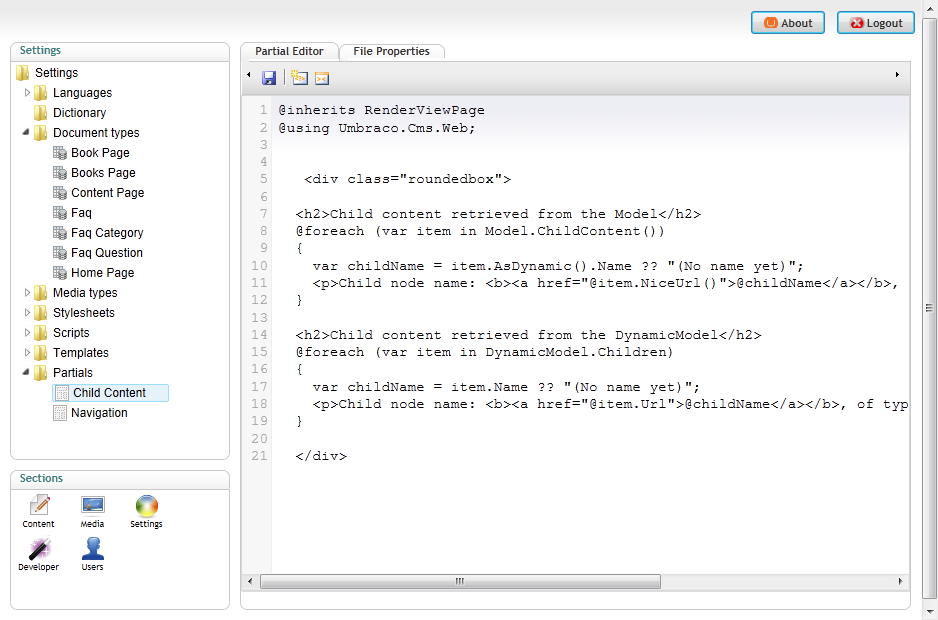
Task: Click the Save disk icon in editor toolbar
Action: pos(269,78)
